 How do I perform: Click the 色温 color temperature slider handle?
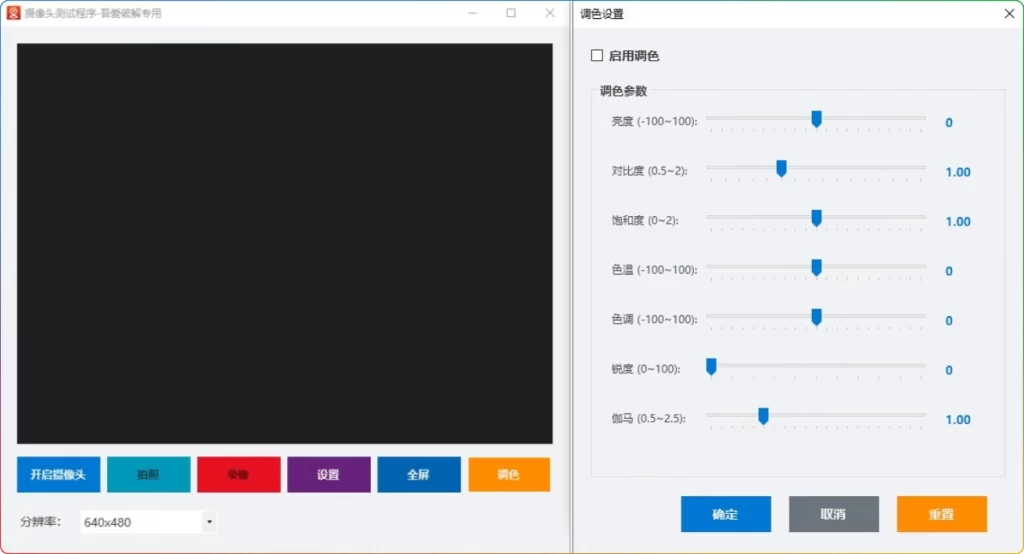[x=816, y=268]
